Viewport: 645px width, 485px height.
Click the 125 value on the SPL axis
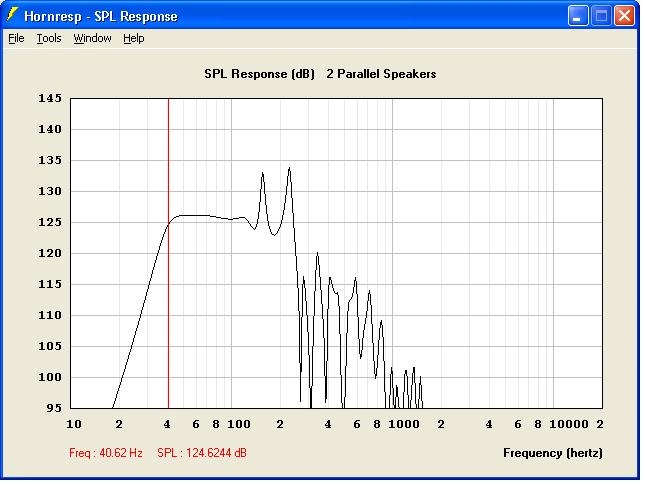pos(50,222)
